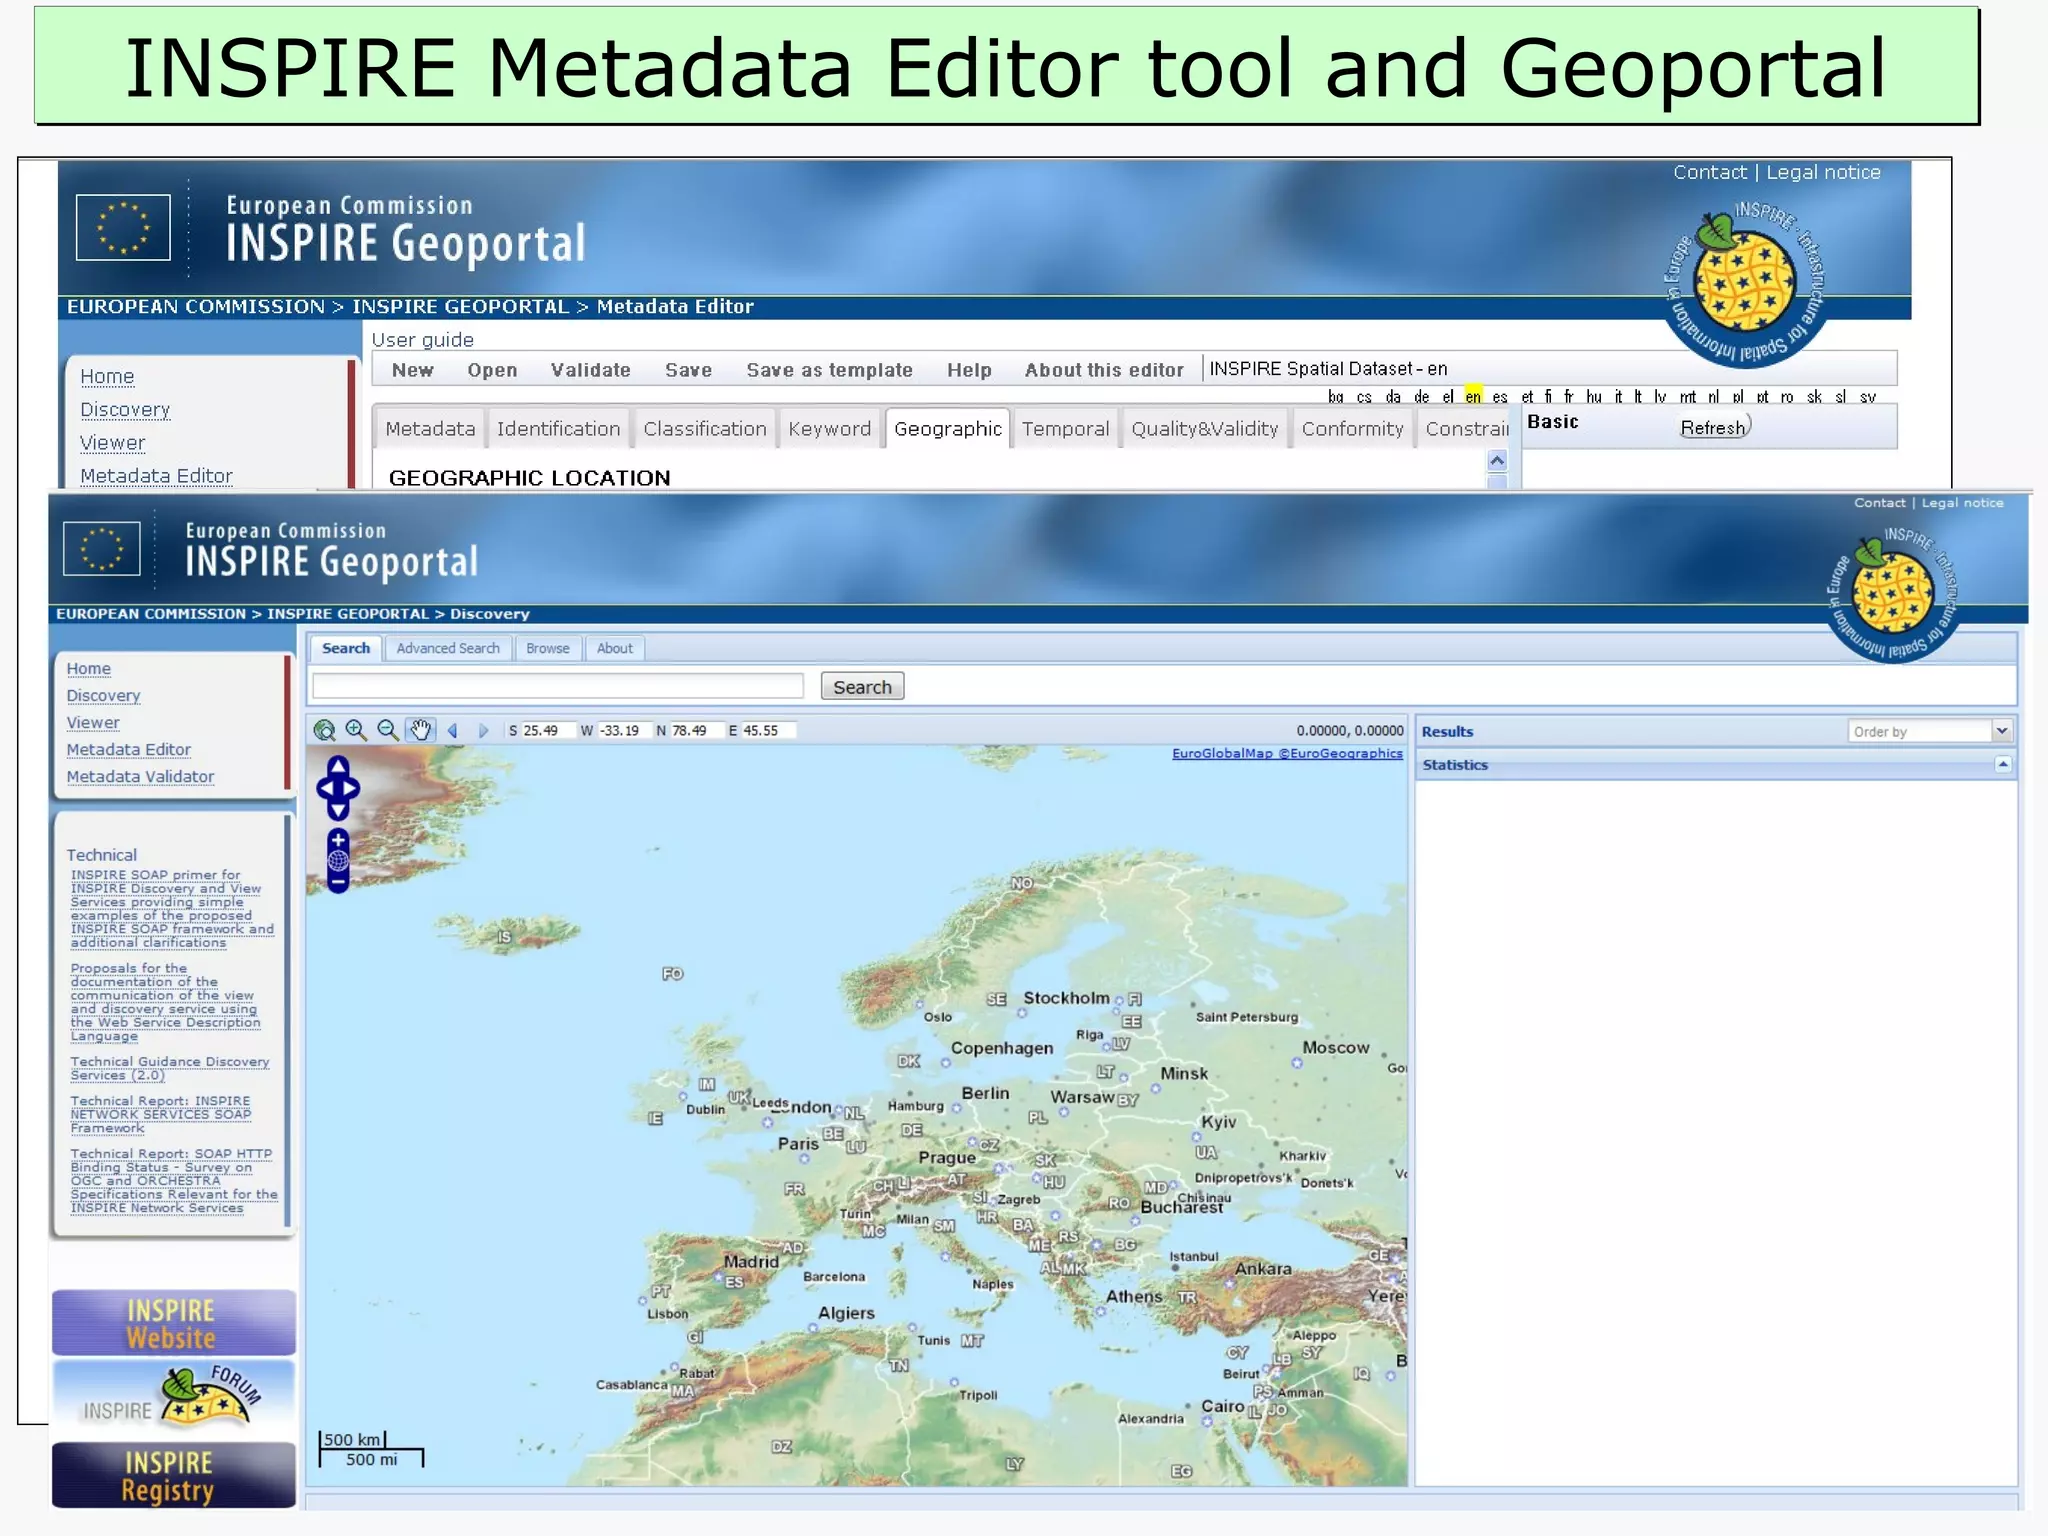Click the zoom-to-full-extent globe icon
The width and height of the screenshot is (2048, 1536).
[324, 730]
